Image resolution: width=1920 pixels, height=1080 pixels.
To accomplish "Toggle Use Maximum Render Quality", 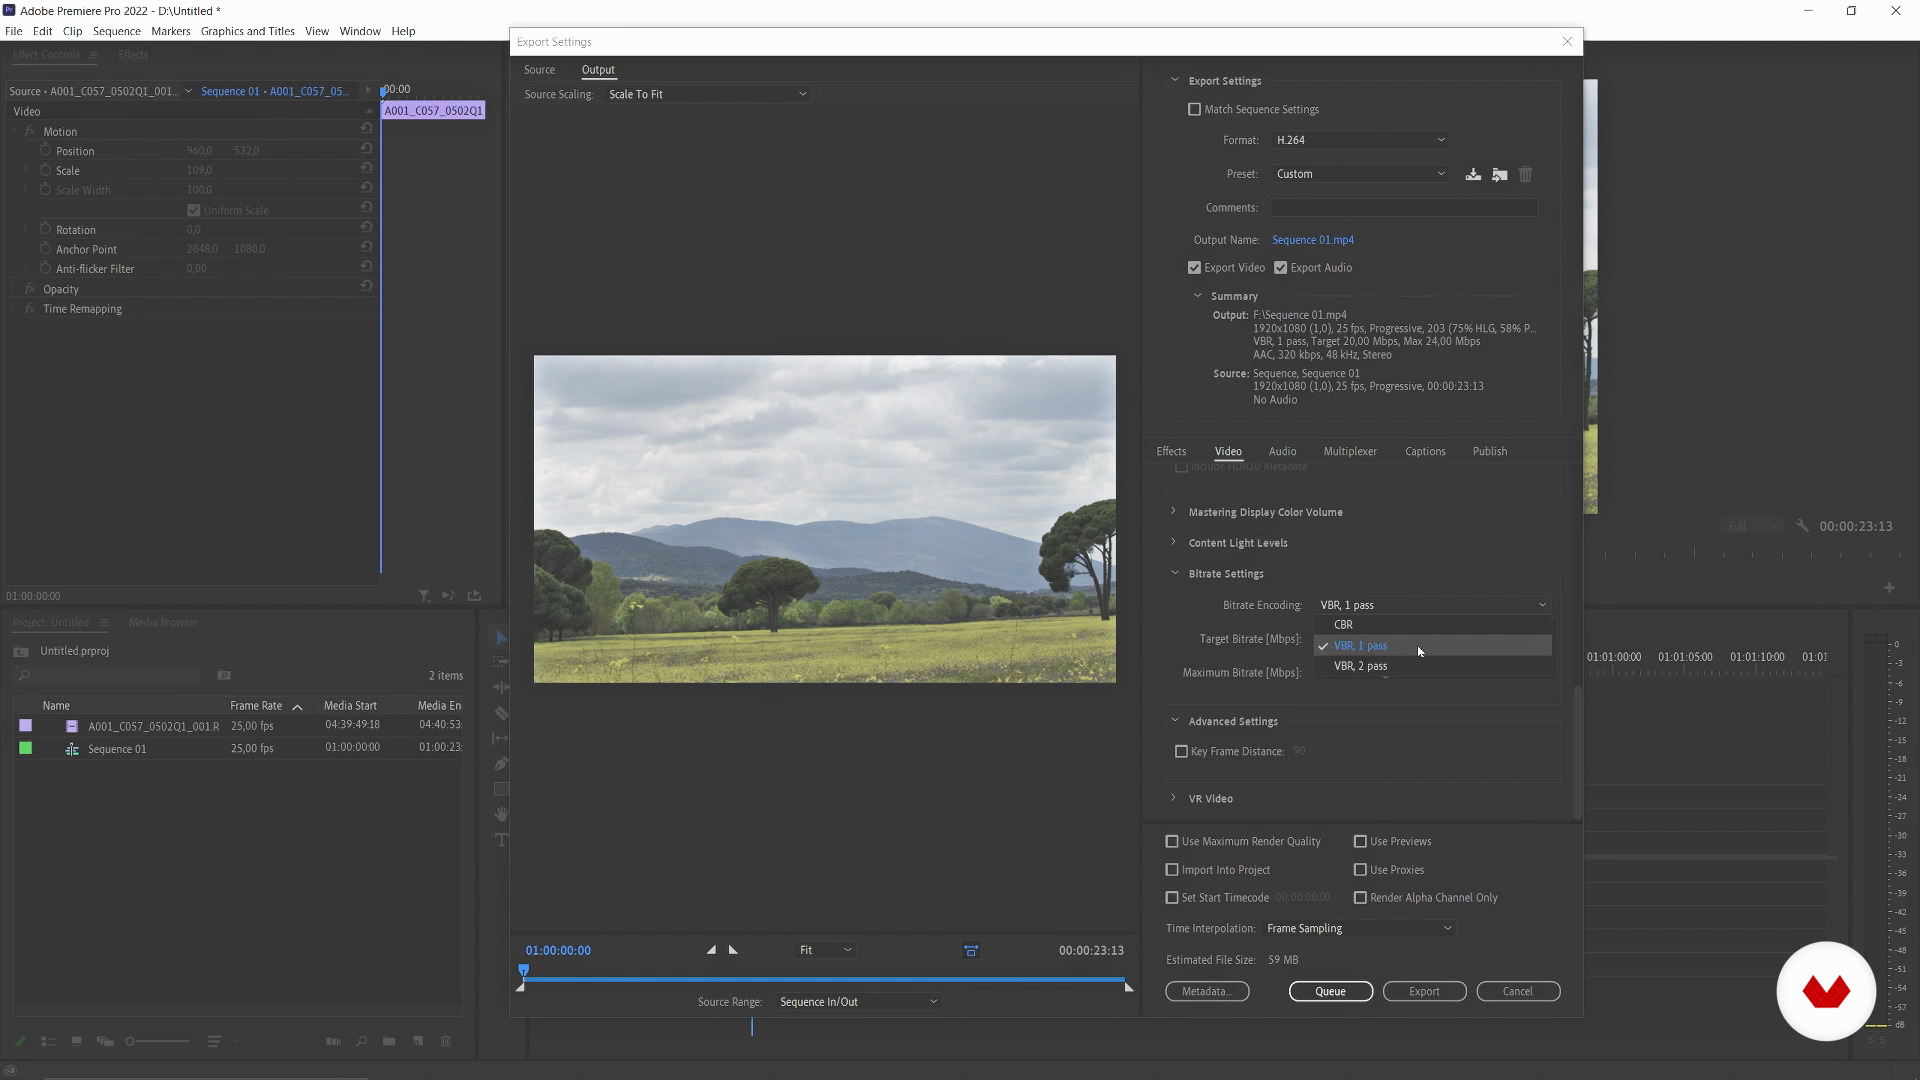I will pyautogui.click(x=1172, y=841).
